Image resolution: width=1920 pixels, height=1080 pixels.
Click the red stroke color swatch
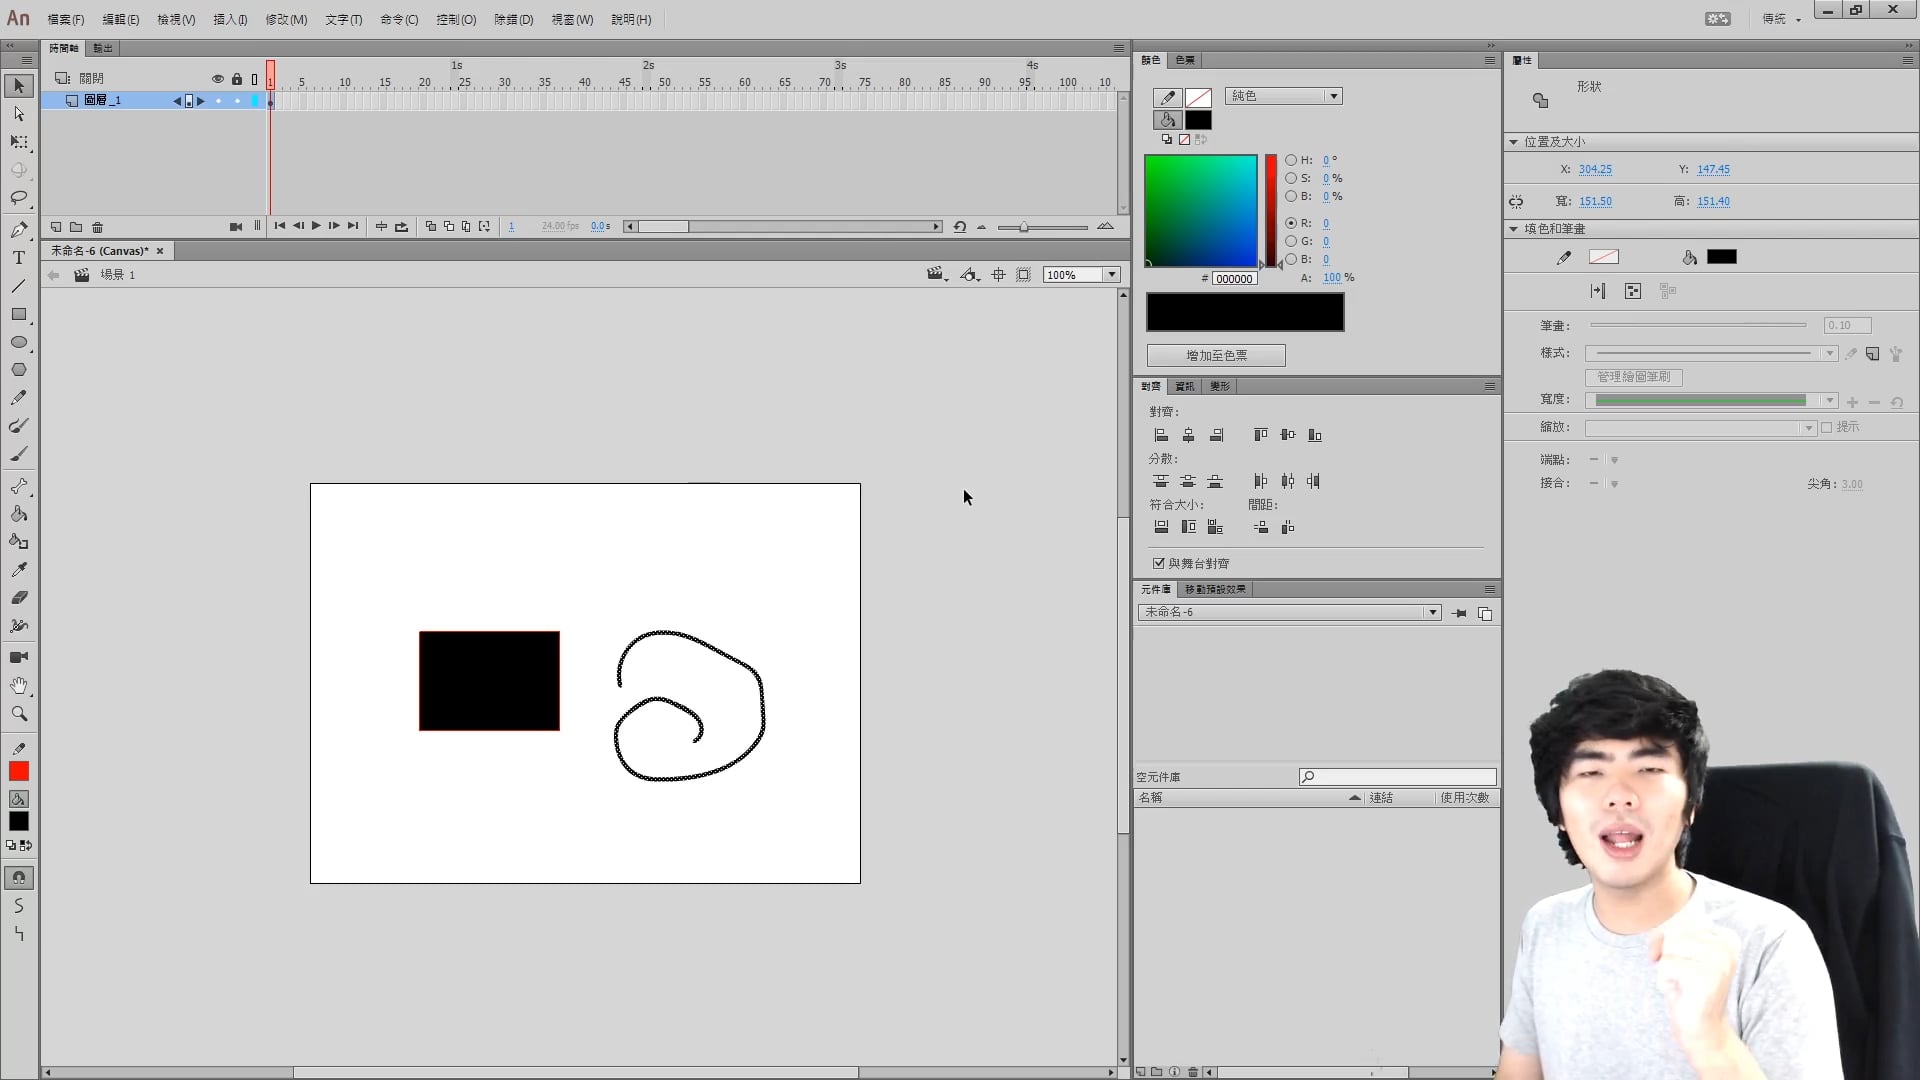pos(18,771)
